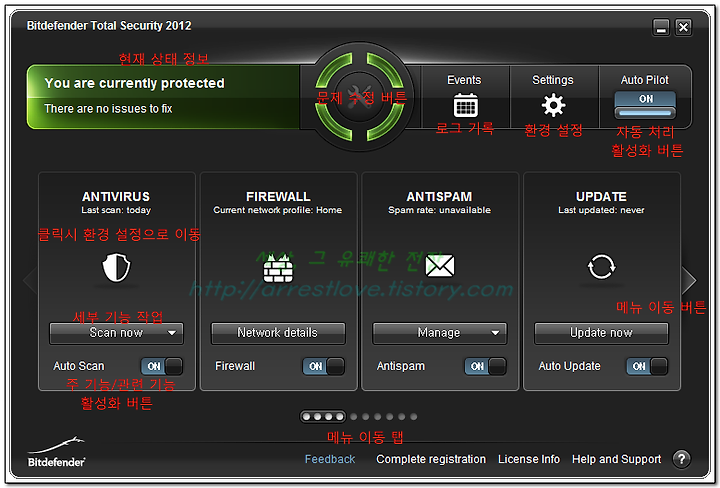Click the Events label
720x488 pixels.
click(464, 80)
